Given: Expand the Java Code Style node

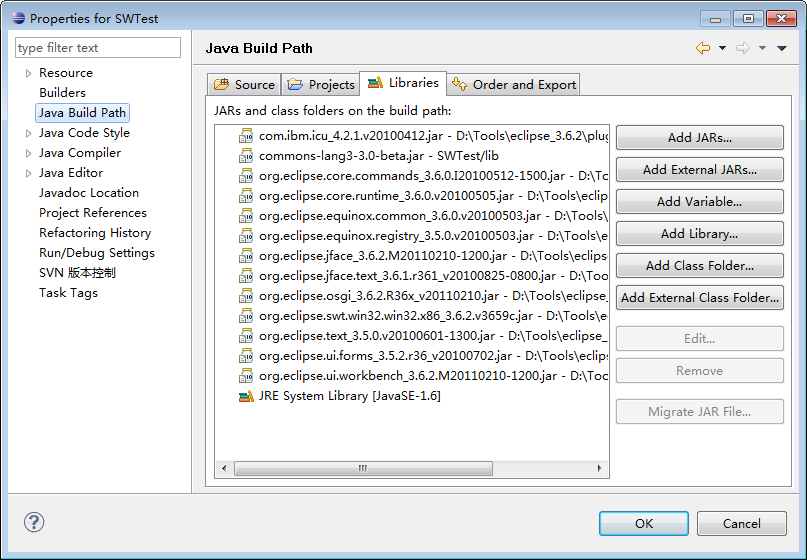Looking at the screenshot, I should pos(28,133).
